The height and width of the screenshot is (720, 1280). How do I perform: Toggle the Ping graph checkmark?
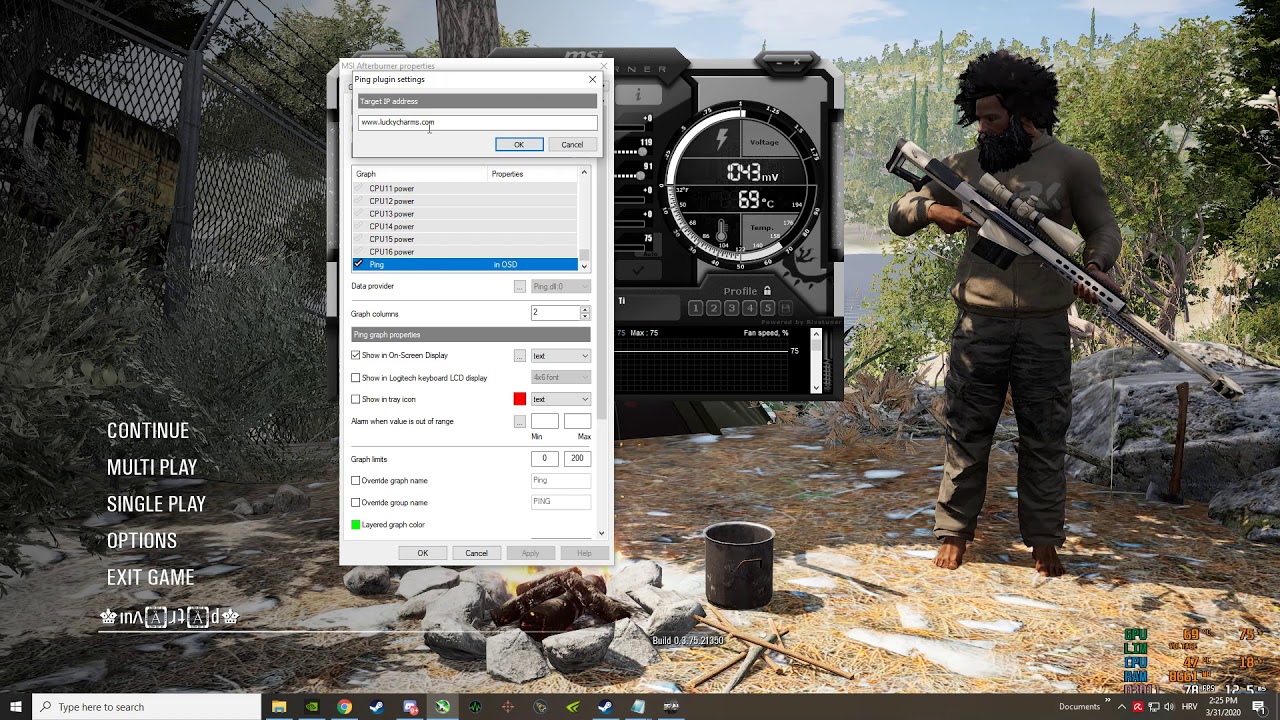(x=358, y=264)
